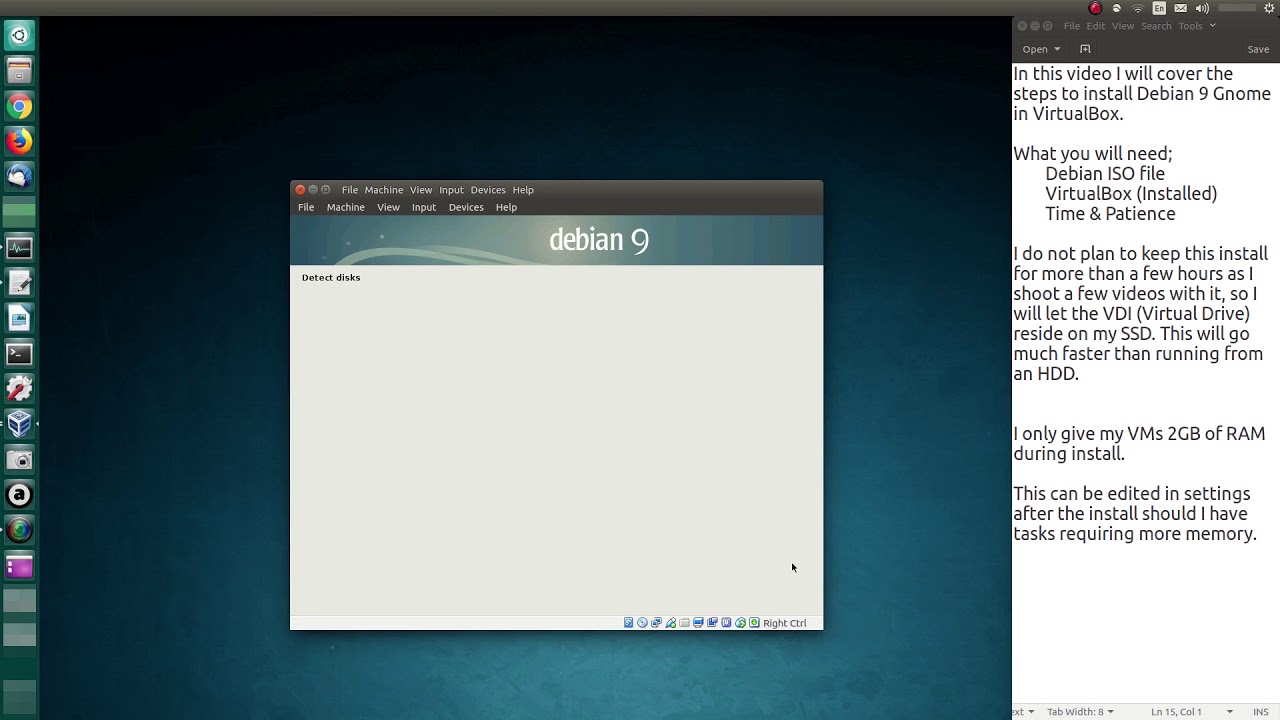
Task: Click the VirtualBox cube icon in the launcher
Action: coord(19,424)
